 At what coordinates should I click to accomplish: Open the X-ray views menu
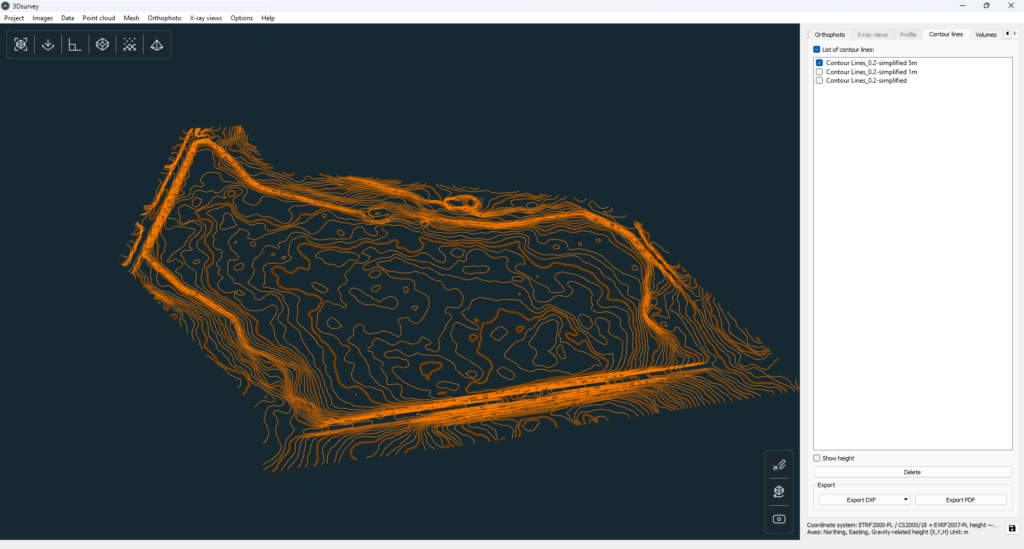pos(206,18)
